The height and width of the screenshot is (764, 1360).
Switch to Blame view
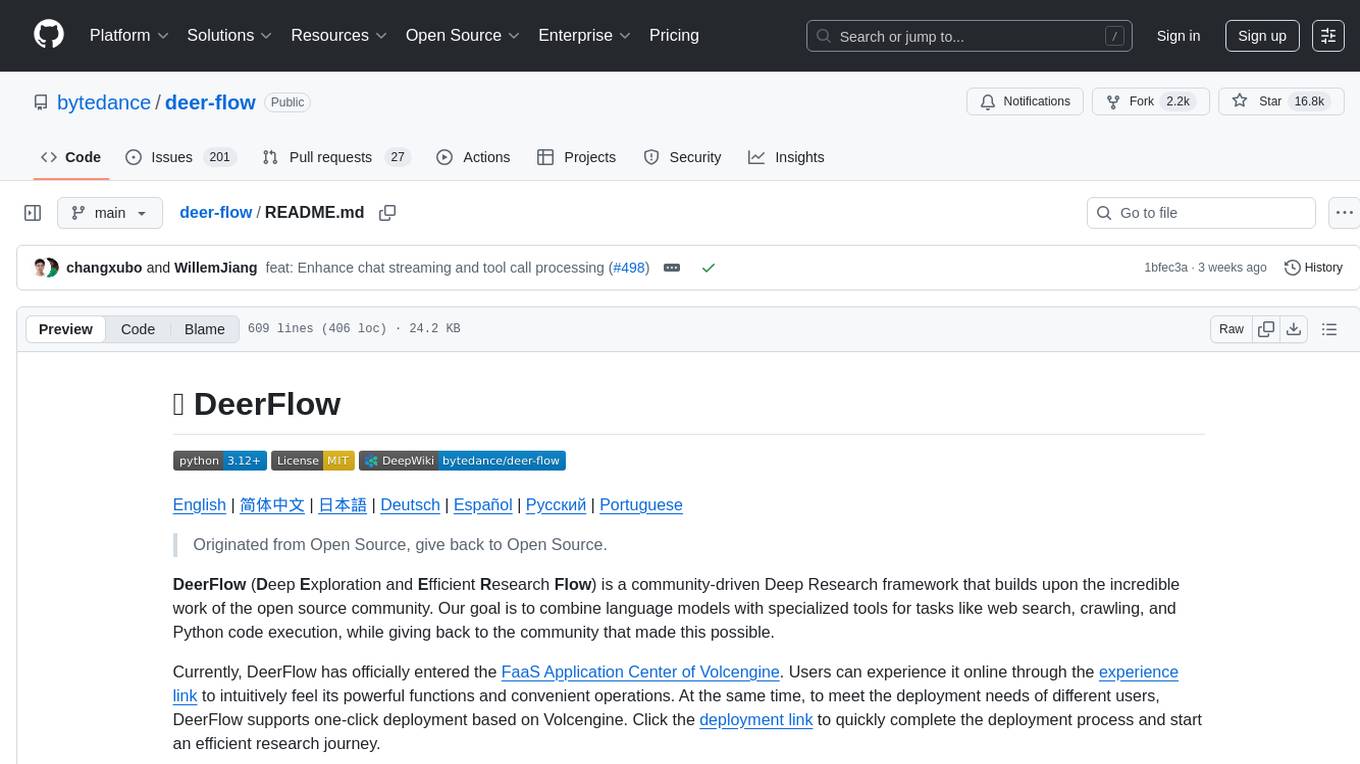click(204, 329)
